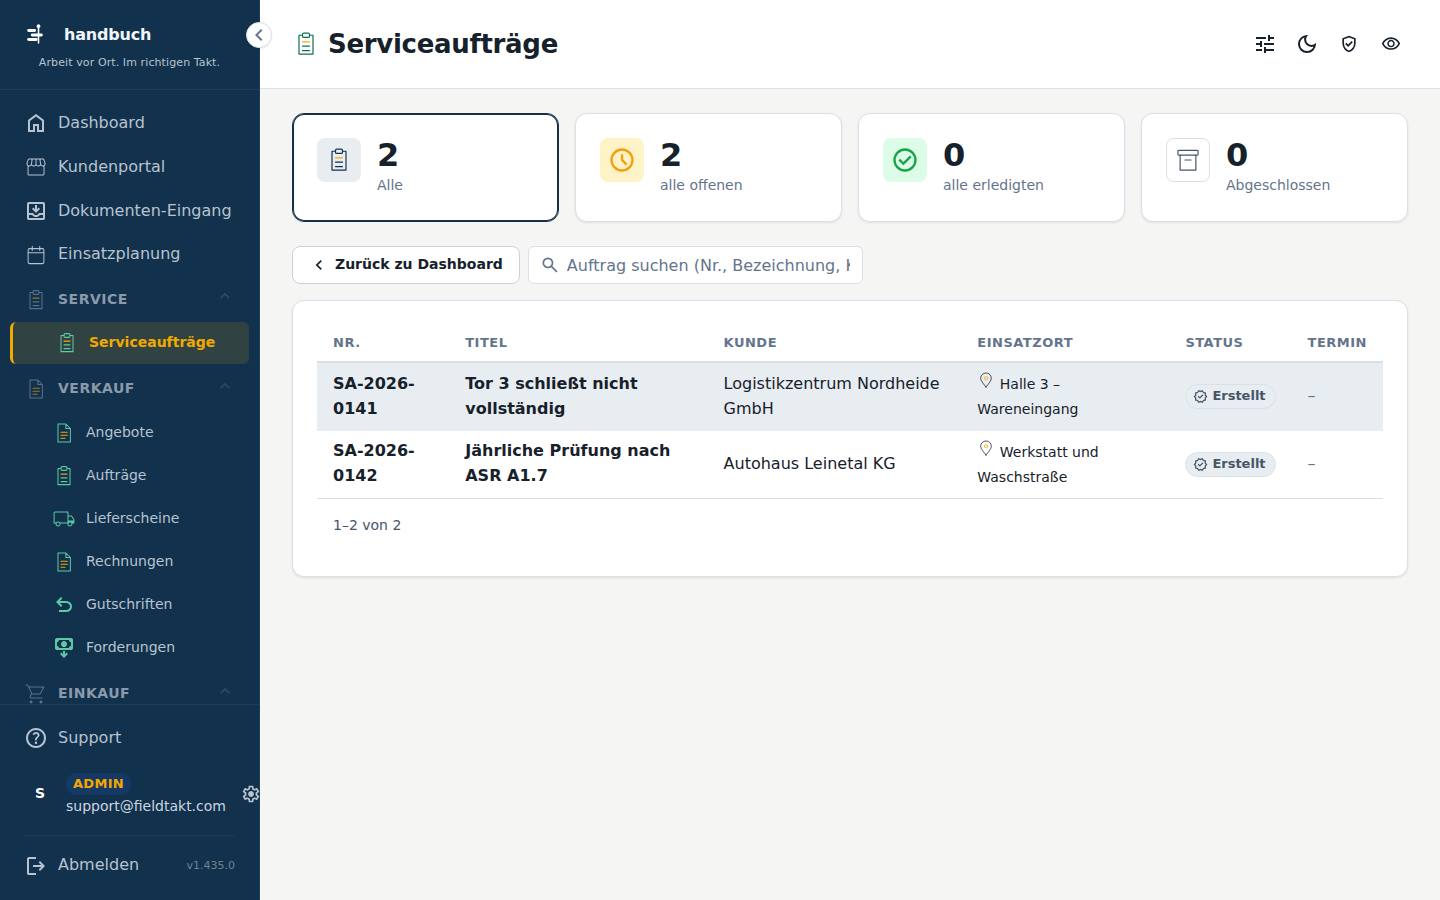
Task: Click location Werkstatt und Waschstraße
Action: pos(1037,464)
